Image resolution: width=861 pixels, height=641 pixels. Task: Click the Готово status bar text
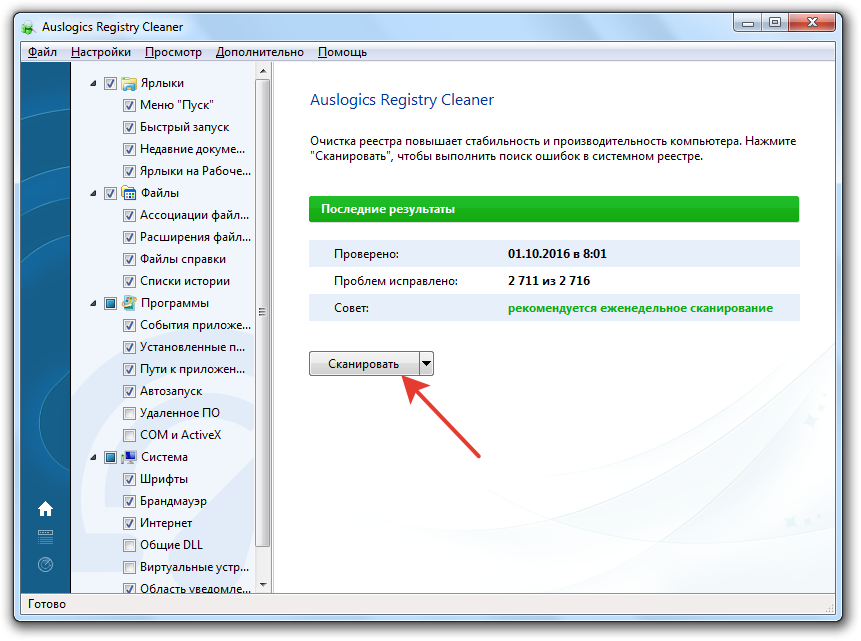coord(47,604)
